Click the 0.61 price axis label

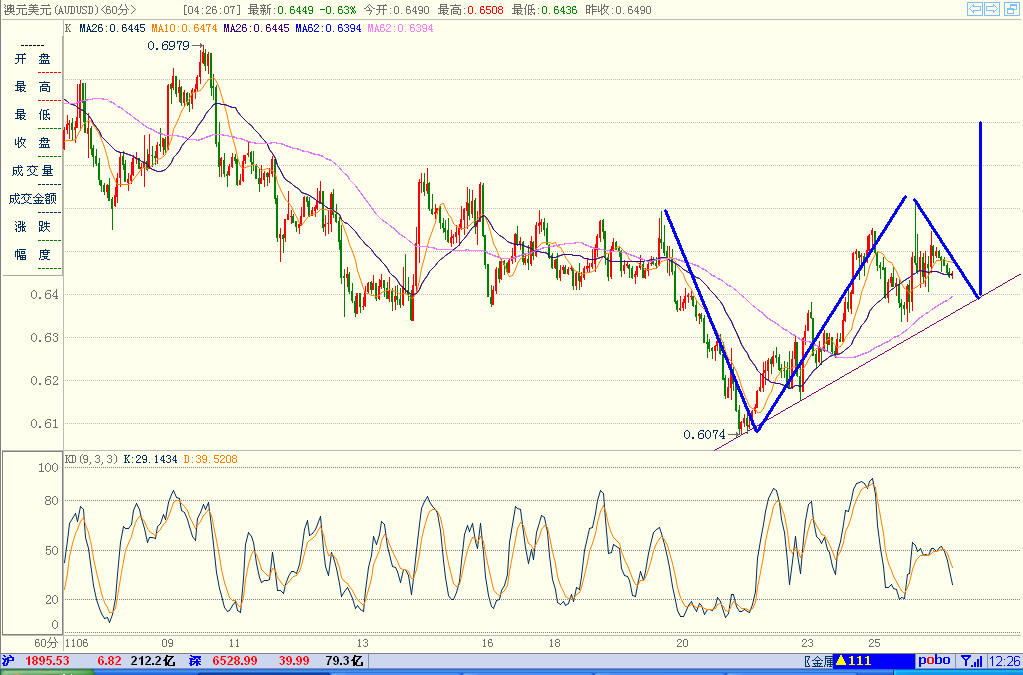click(x=44, y=423)
